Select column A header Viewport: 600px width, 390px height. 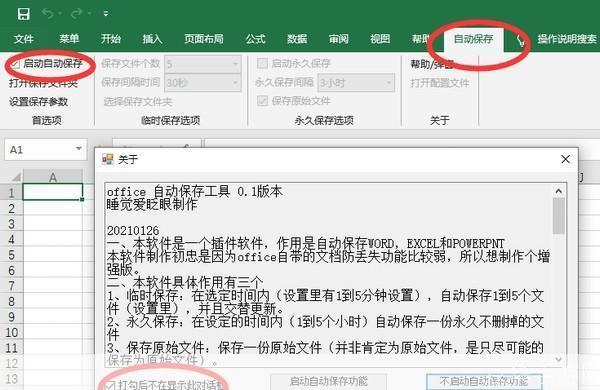(x=53, y=177)
